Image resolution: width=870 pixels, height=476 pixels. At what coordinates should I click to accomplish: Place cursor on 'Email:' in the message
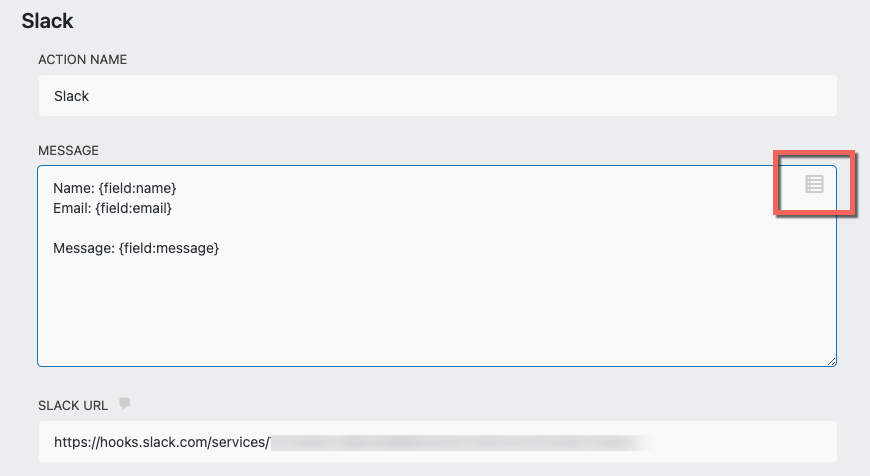coord(72,208)
